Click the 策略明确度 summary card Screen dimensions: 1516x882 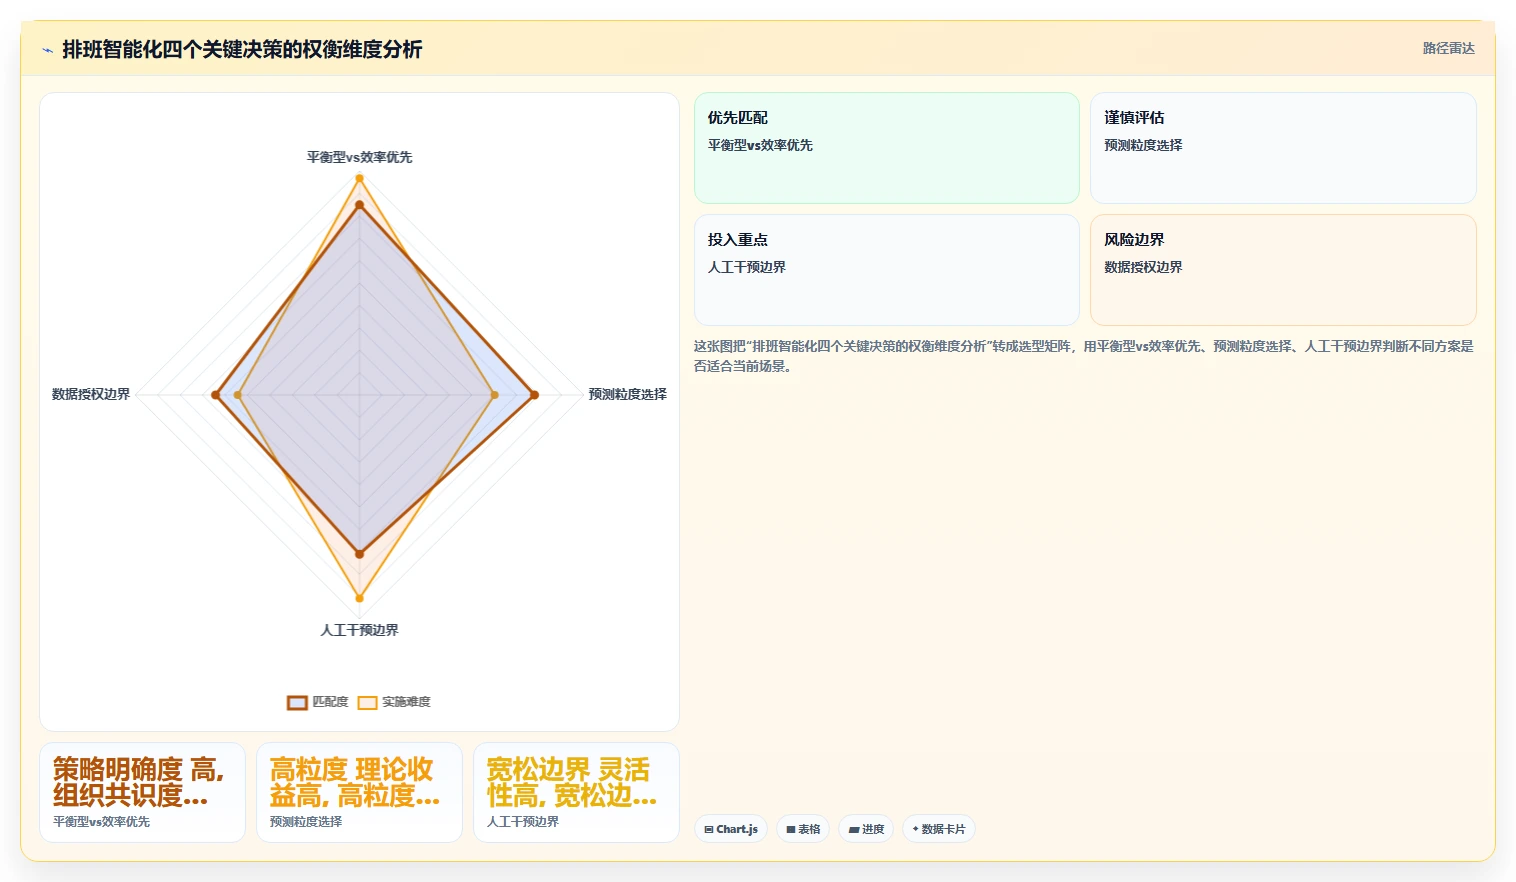(142, 792)
